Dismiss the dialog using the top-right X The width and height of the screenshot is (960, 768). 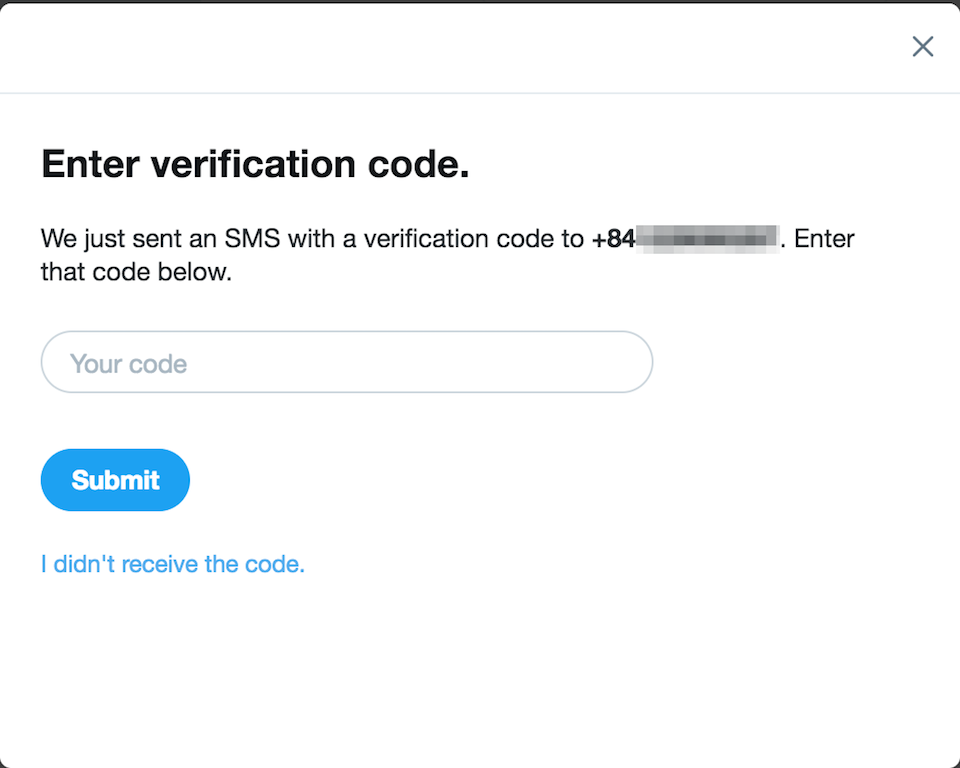923,47
